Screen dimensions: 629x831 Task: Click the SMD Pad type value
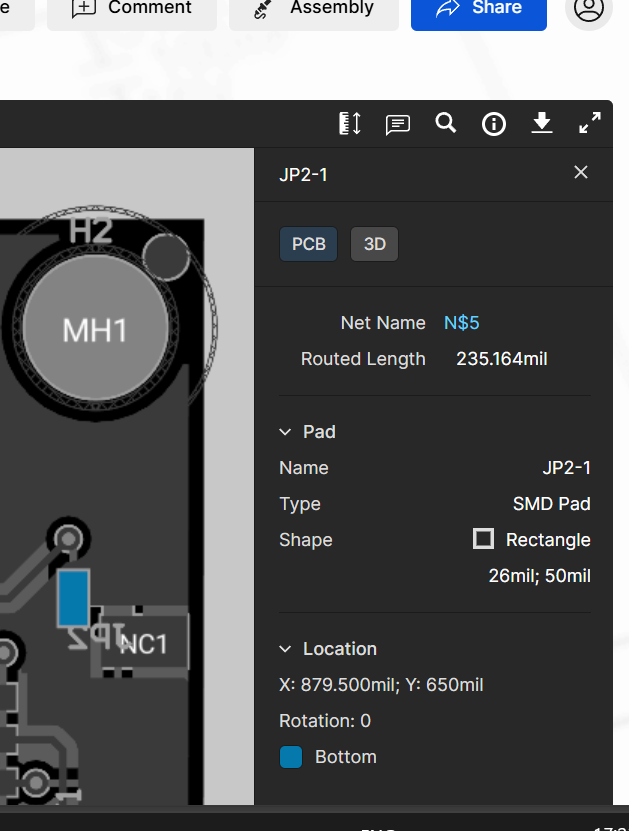[x=552, y=503]
